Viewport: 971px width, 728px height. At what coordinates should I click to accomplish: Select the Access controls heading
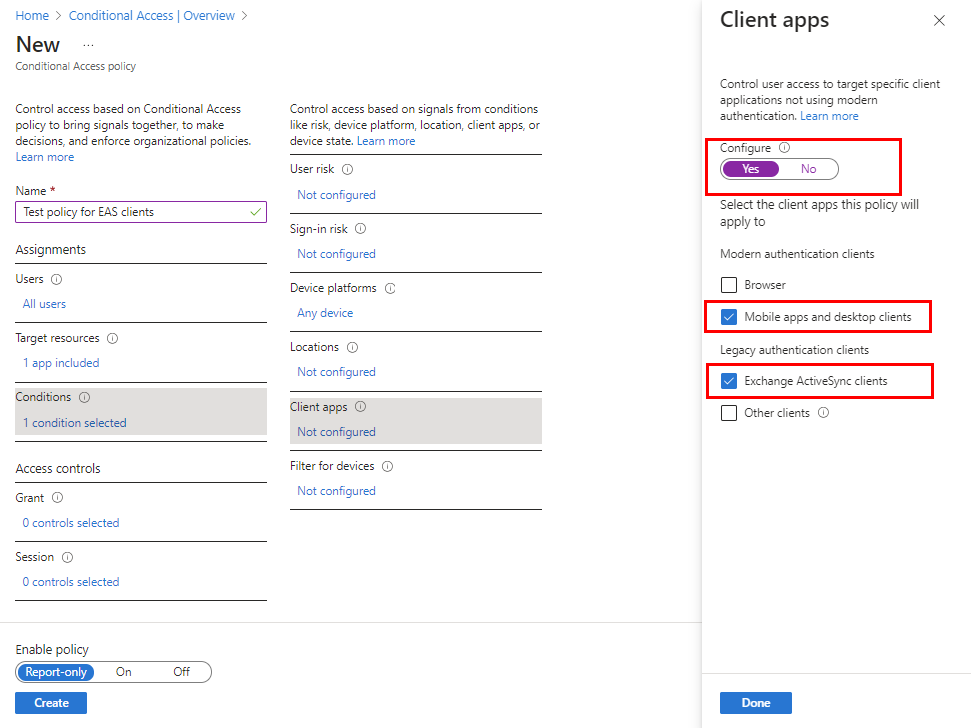point(58,469)
